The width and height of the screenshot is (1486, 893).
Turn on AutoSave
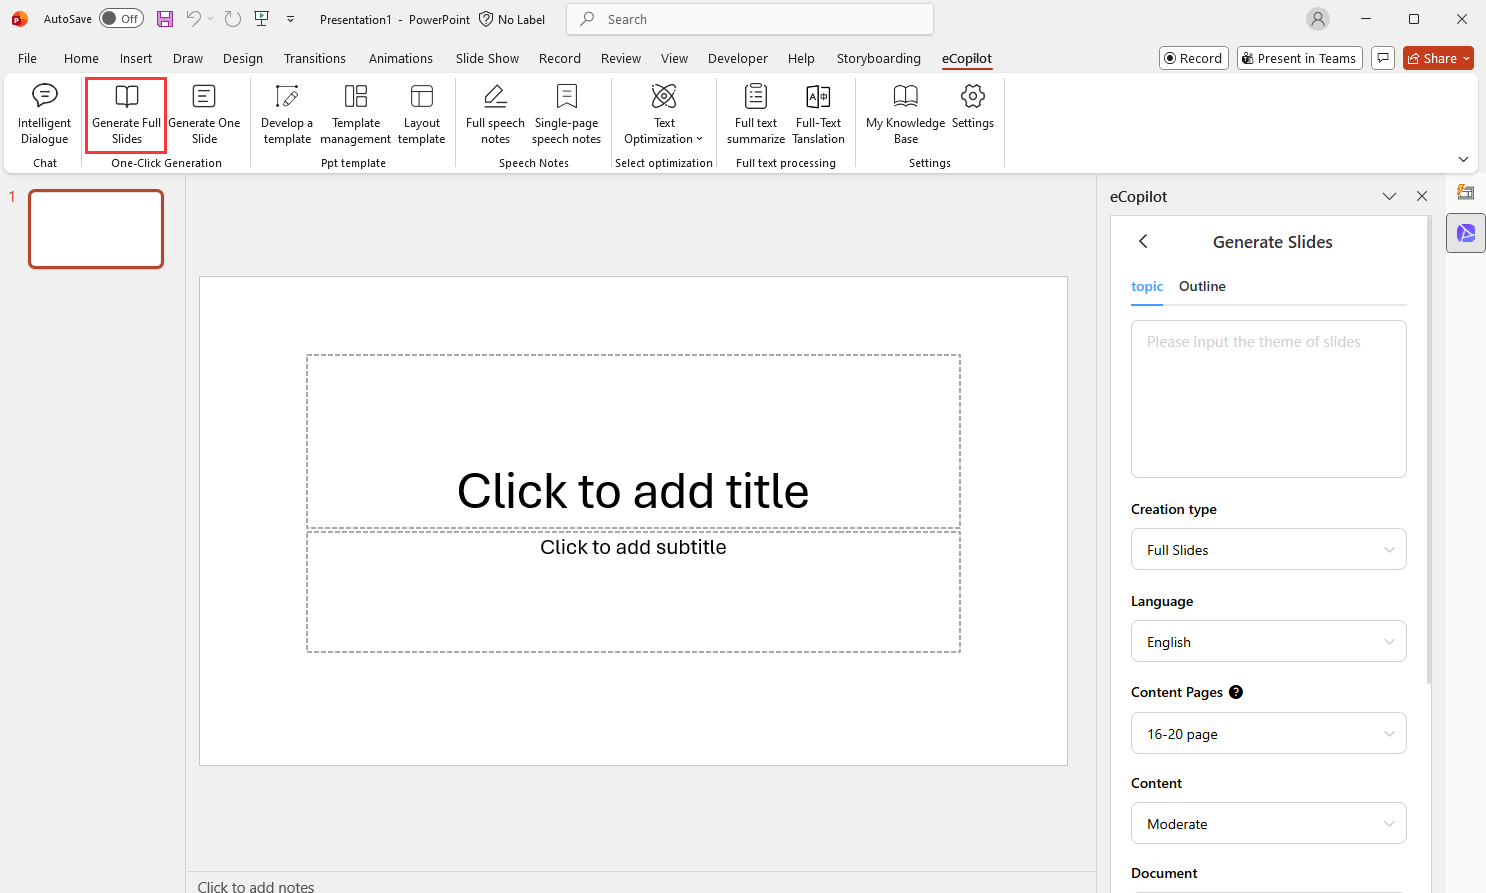(121, 18)
